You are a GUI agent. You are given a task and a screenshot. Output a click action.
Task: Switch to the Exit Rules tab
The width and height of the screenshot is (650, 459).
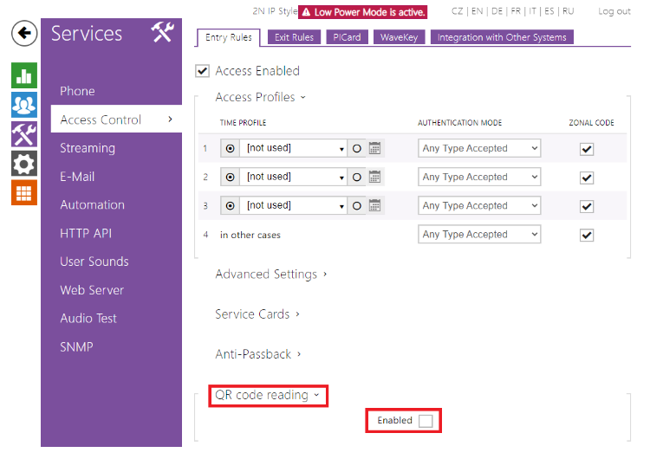[293, 38]
